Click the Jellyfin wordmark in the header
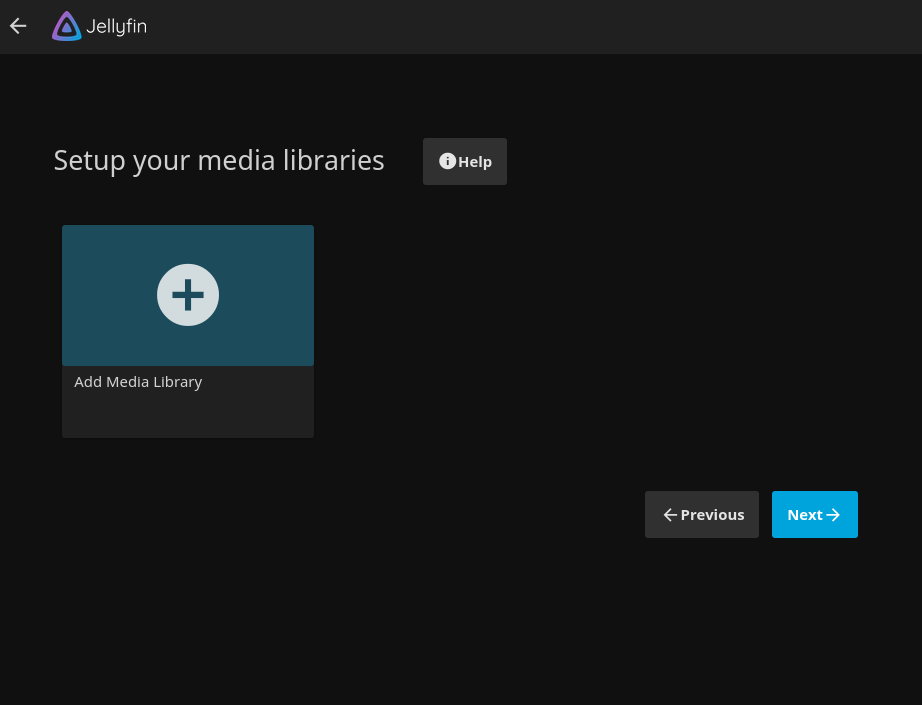The height and width of the screenshot is (705, 922). (x=116, y=26)
